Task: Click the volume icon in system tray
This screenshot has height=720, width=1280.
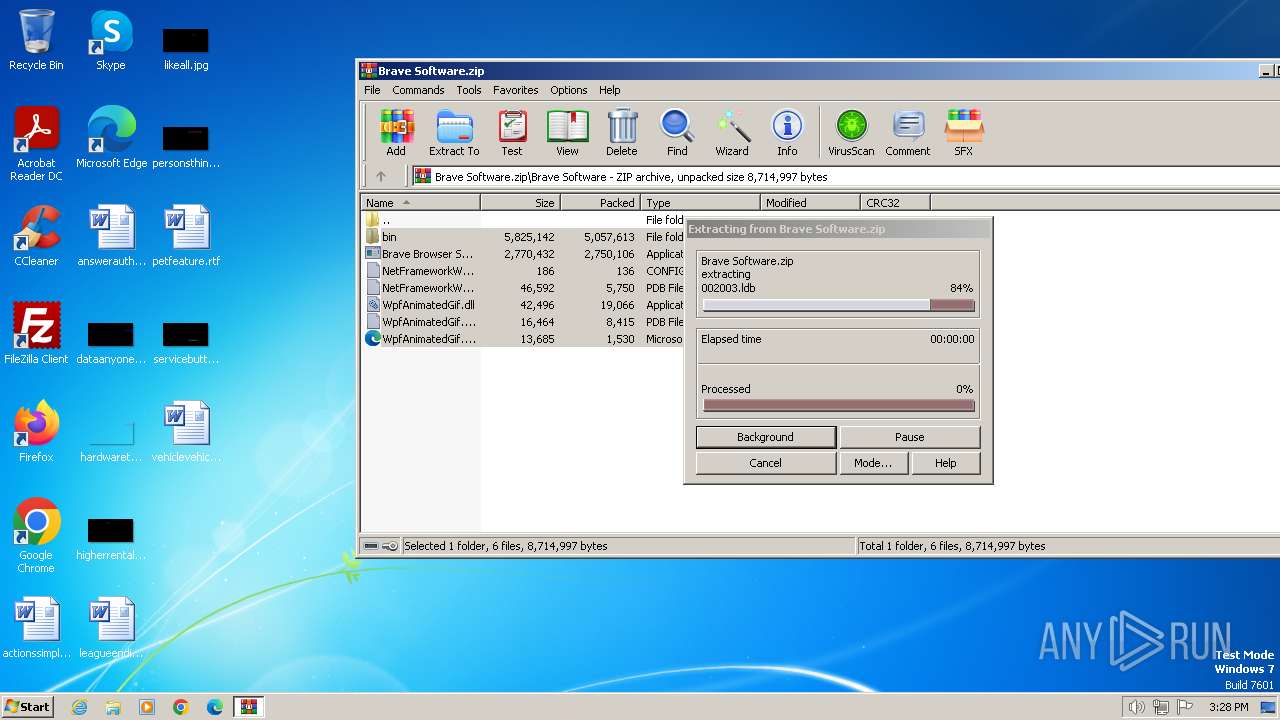Action: tap(1137, 707)
